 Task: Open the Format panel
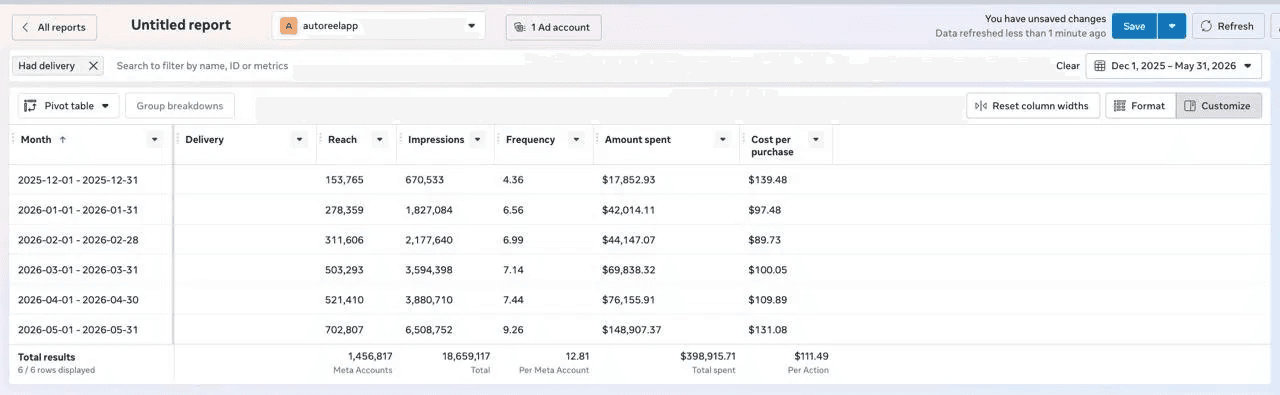1140,106
